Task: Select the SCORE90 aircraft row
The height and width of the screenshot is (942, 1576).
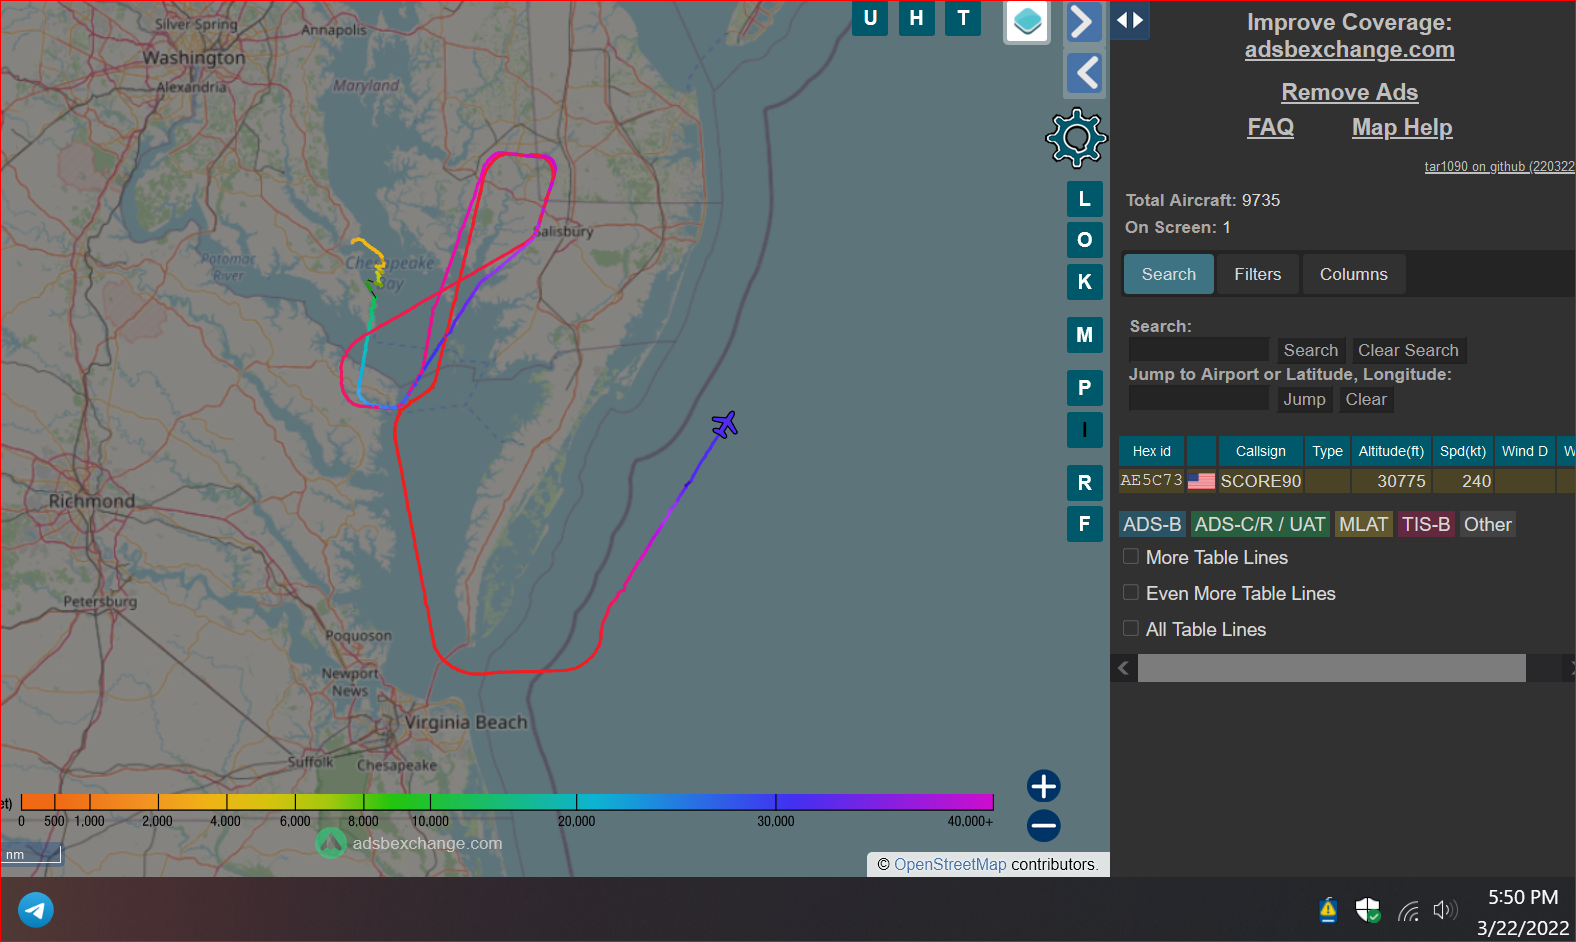Action: point(1347,481)
